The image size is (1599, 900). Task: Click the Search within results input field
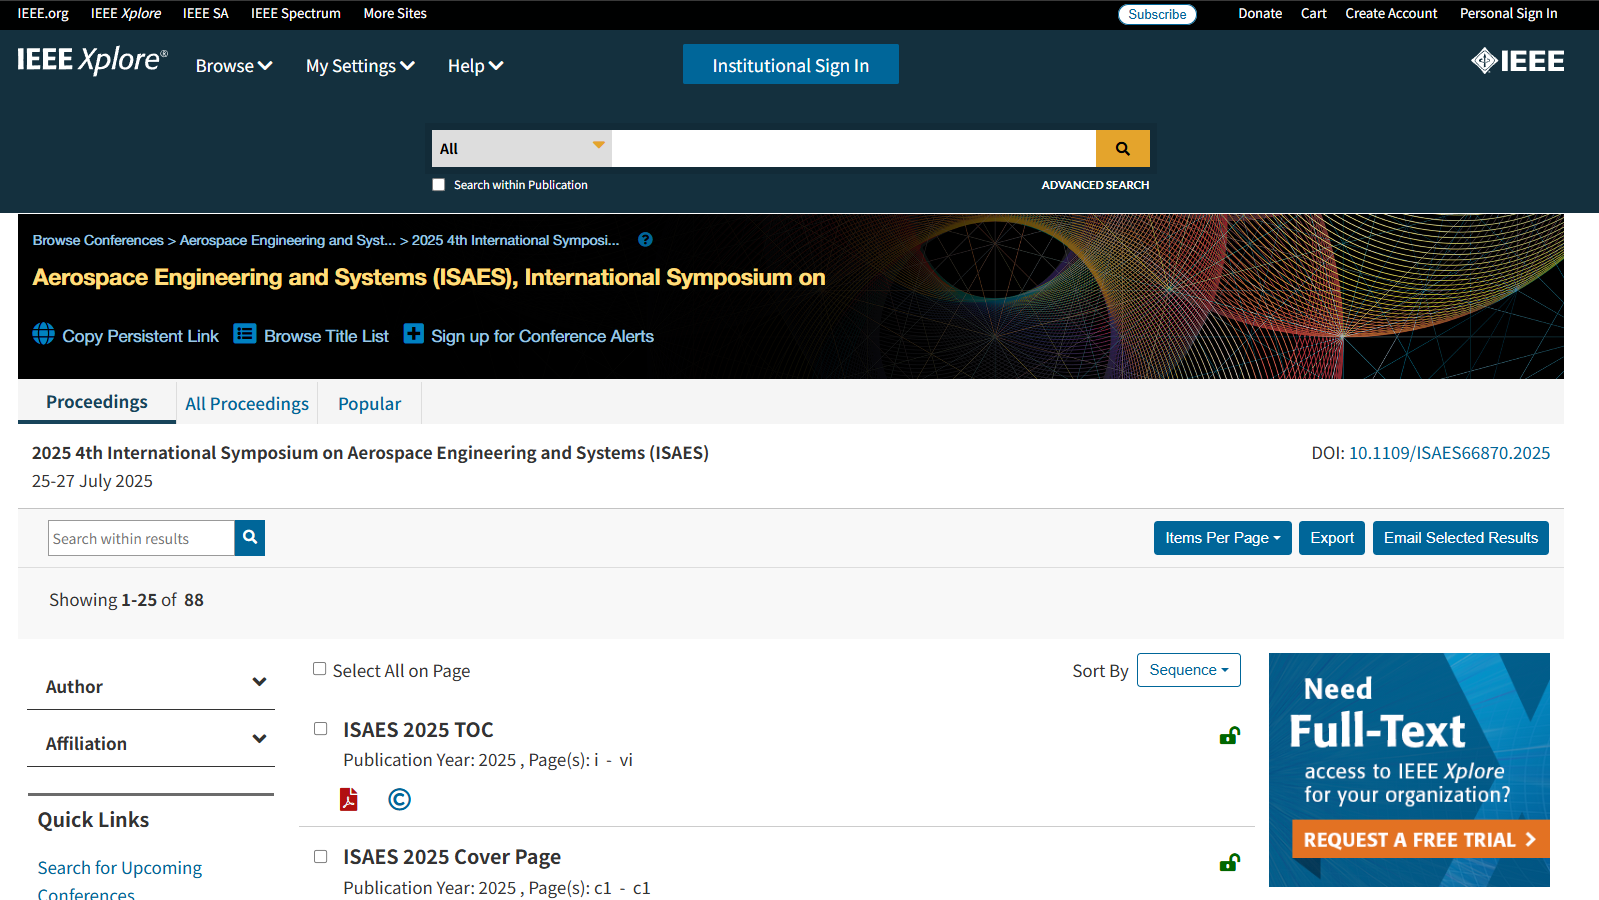point(141,538)
